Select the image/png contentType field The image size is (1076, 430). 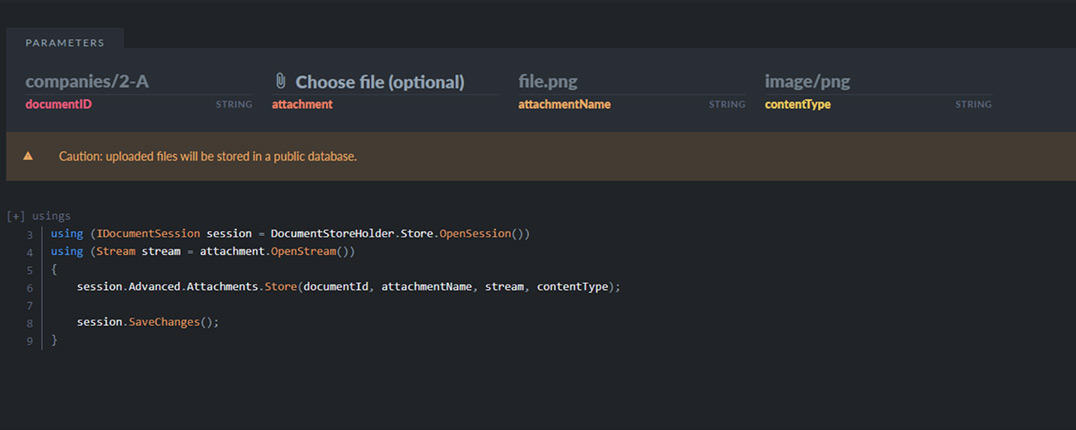coord(877,82)
